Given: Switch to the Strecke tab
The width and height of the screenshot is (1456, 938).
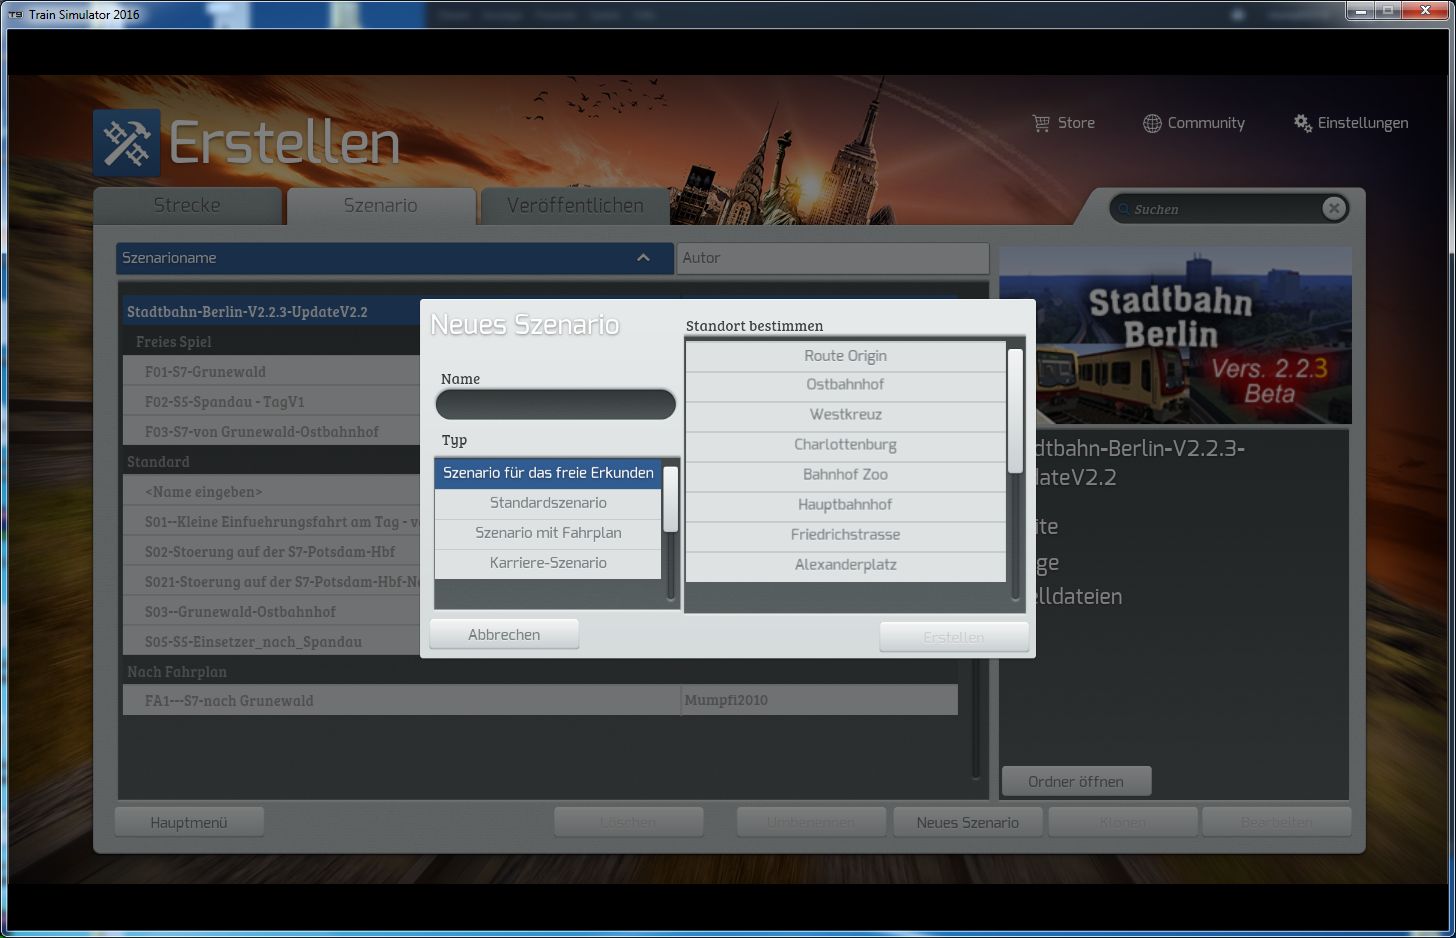Looking at the screenshot, I should click(x=187, y=205).
